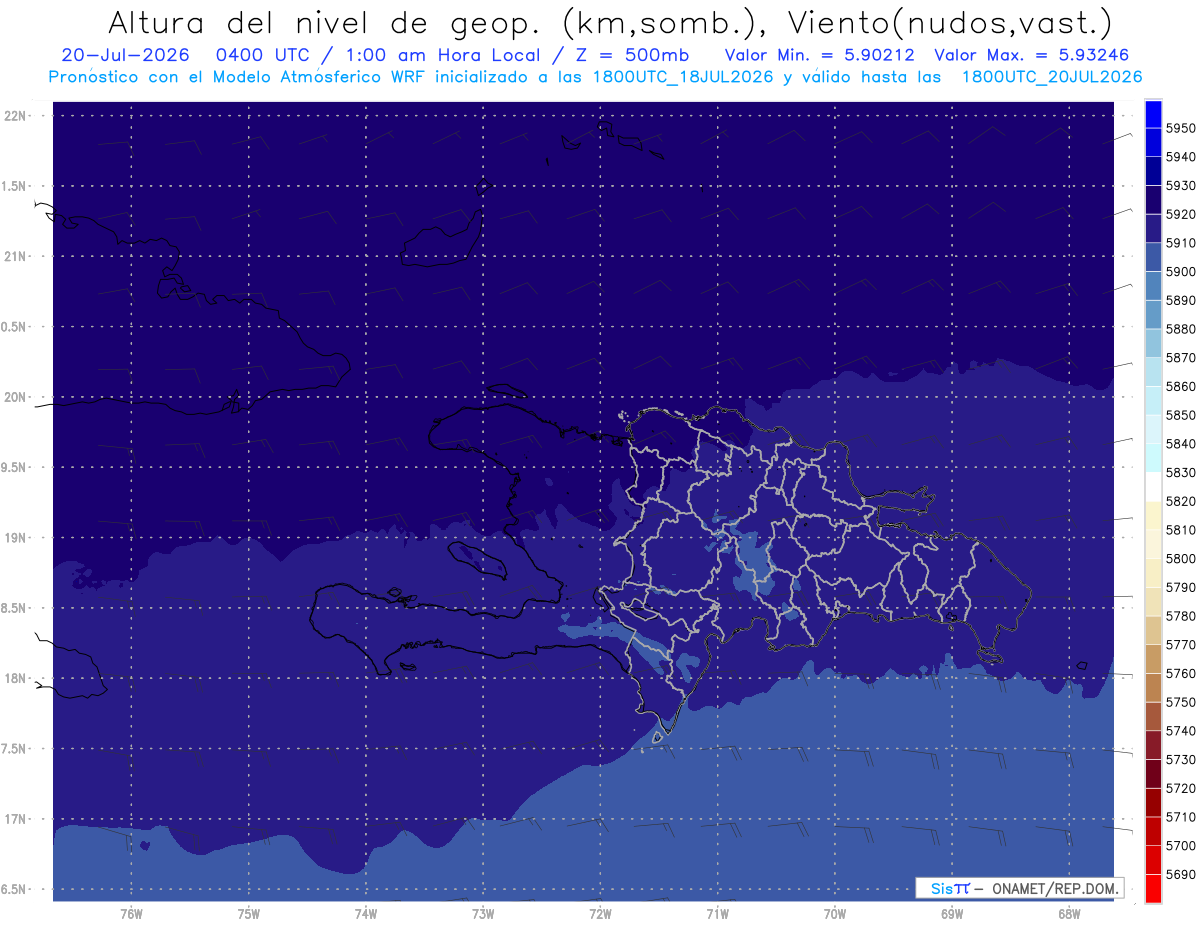
Task: Click the brown swatch between 5740 and 5750
Action: pyautogui.click(x=1153, y=716)
